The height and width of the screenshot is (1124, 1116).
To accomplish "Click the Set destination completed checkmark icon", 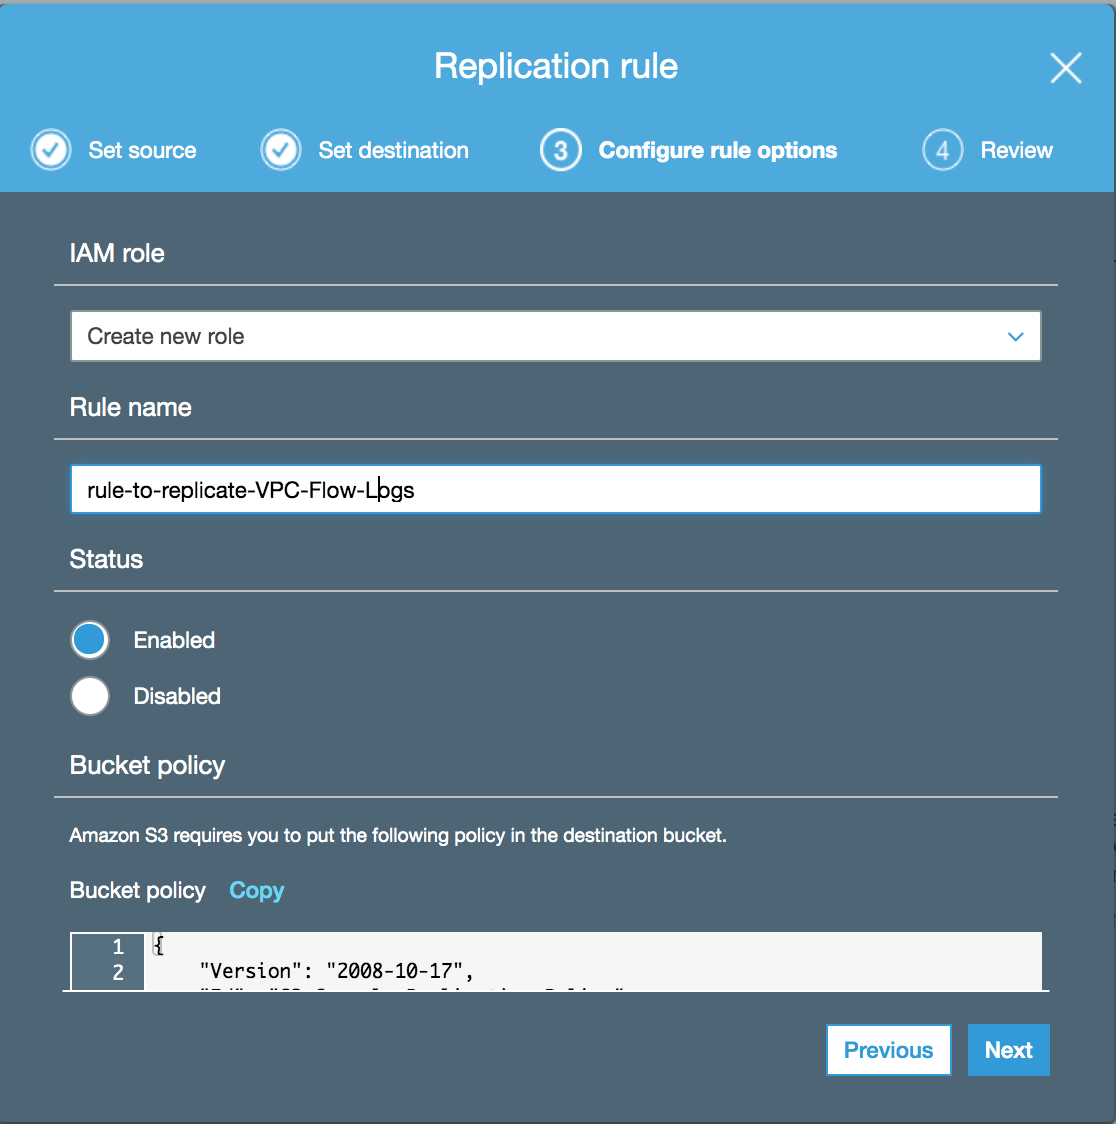I will click(280, 149).
